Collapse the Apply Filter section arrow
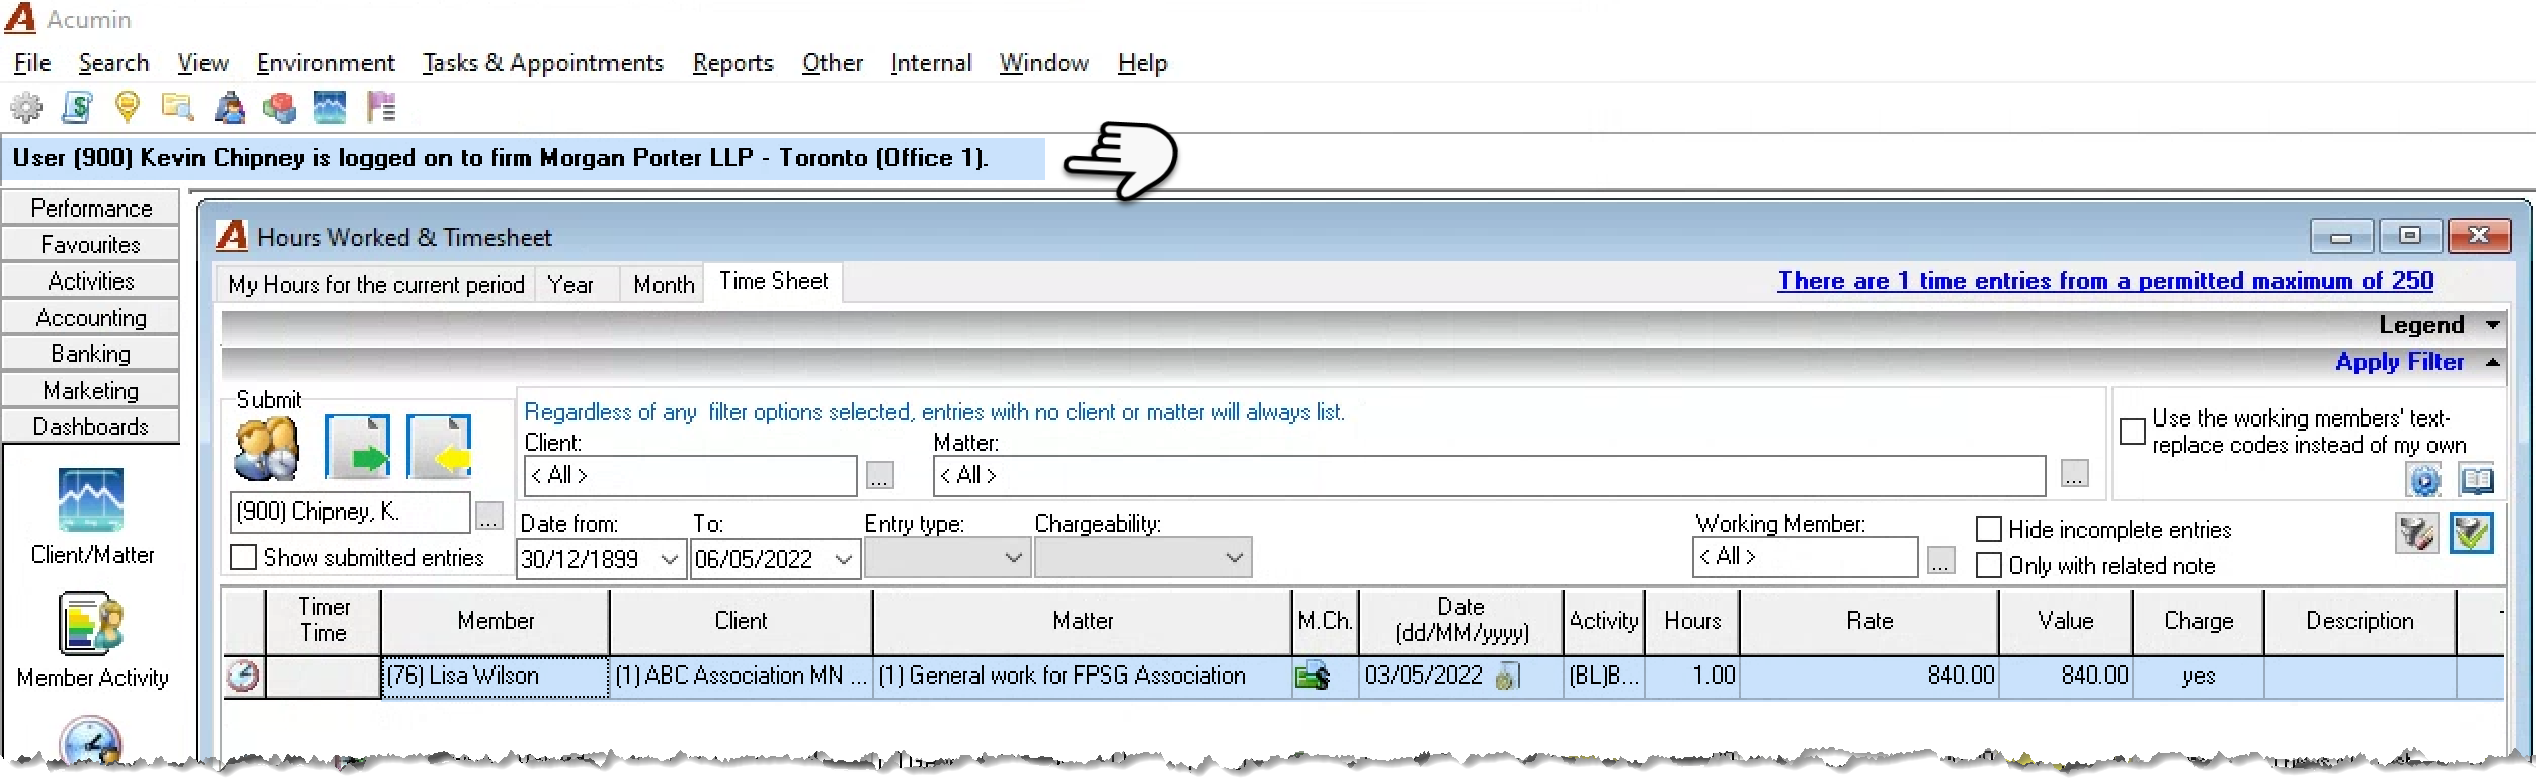The height and width of the screenshot is (780, 2536). click(x=2493, y=362)
